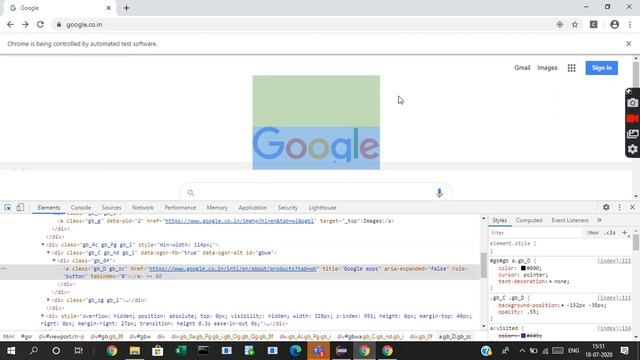Switch to the Network tab
Screen dimensions: 640x360
pos(143,207)
